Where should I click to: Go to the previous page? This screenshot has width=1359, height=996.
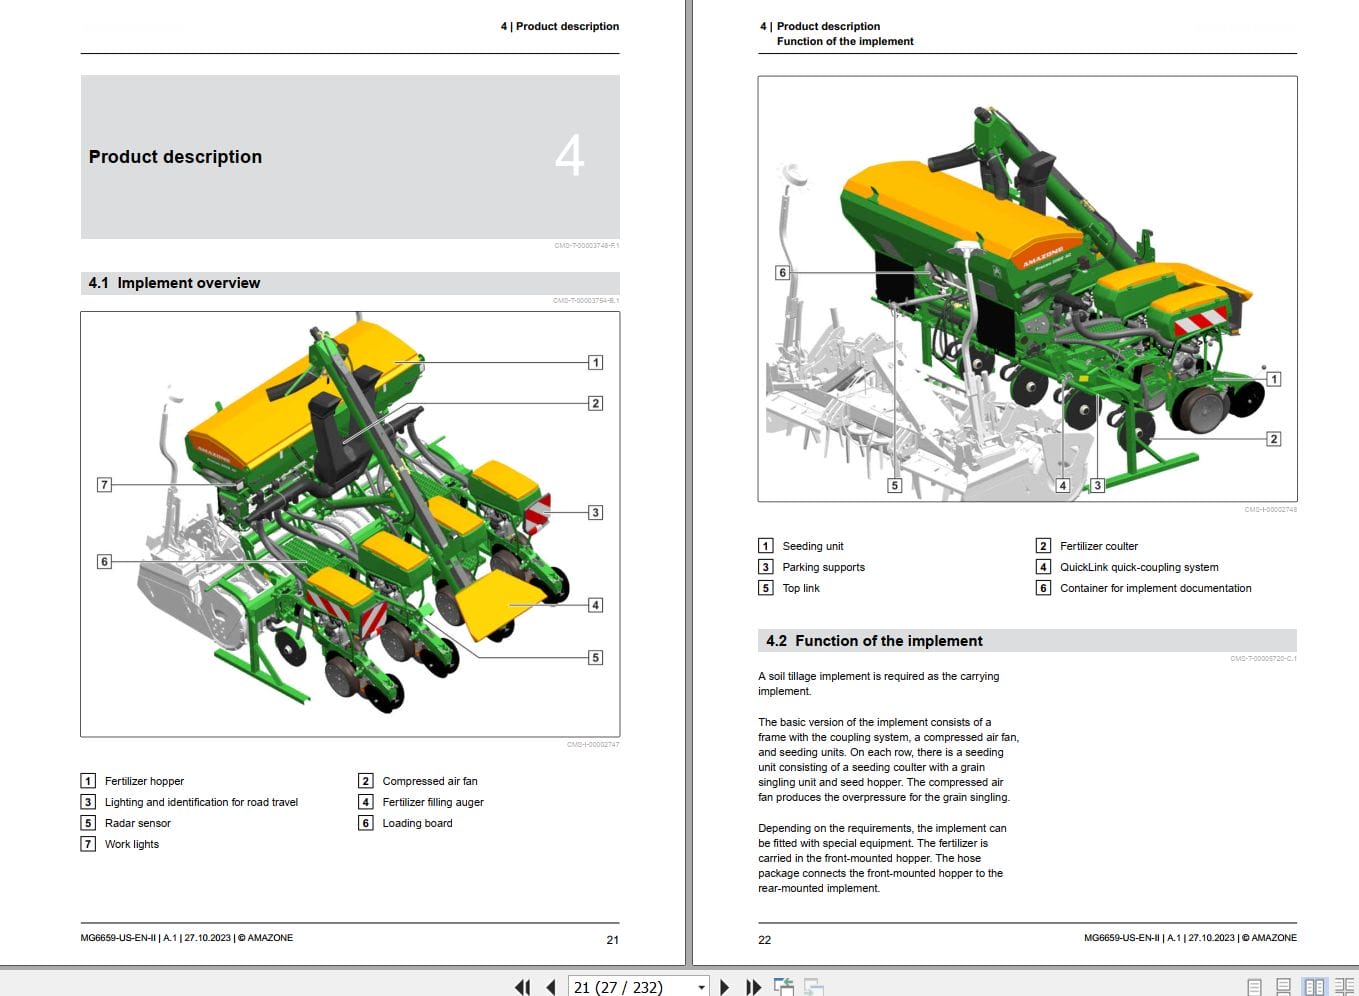551,987
